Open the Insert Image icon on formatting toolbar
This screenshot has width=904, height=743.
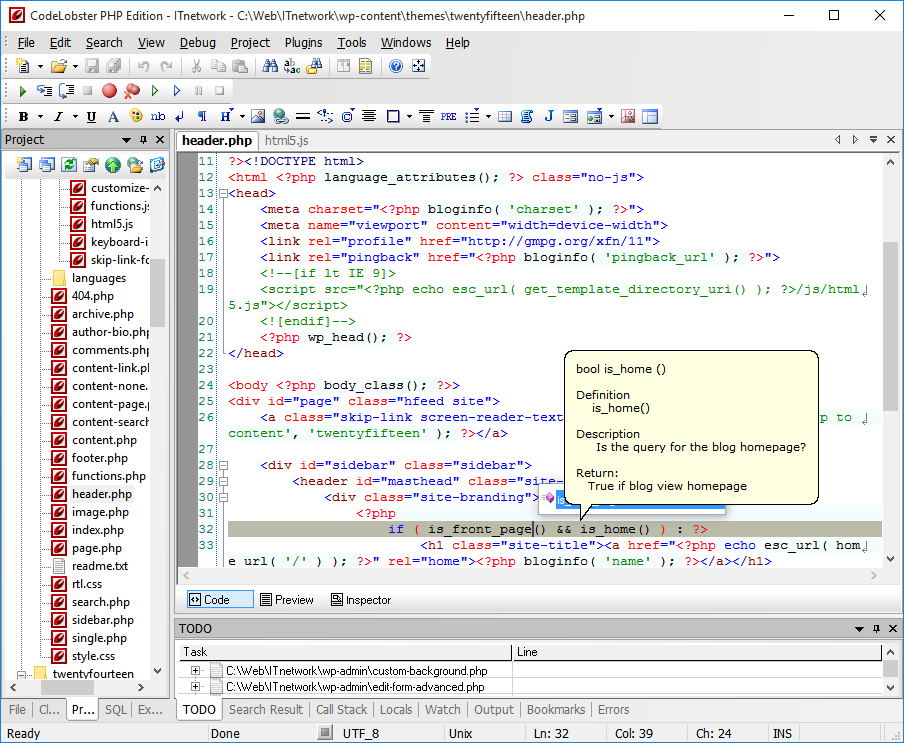click(259, 117)
